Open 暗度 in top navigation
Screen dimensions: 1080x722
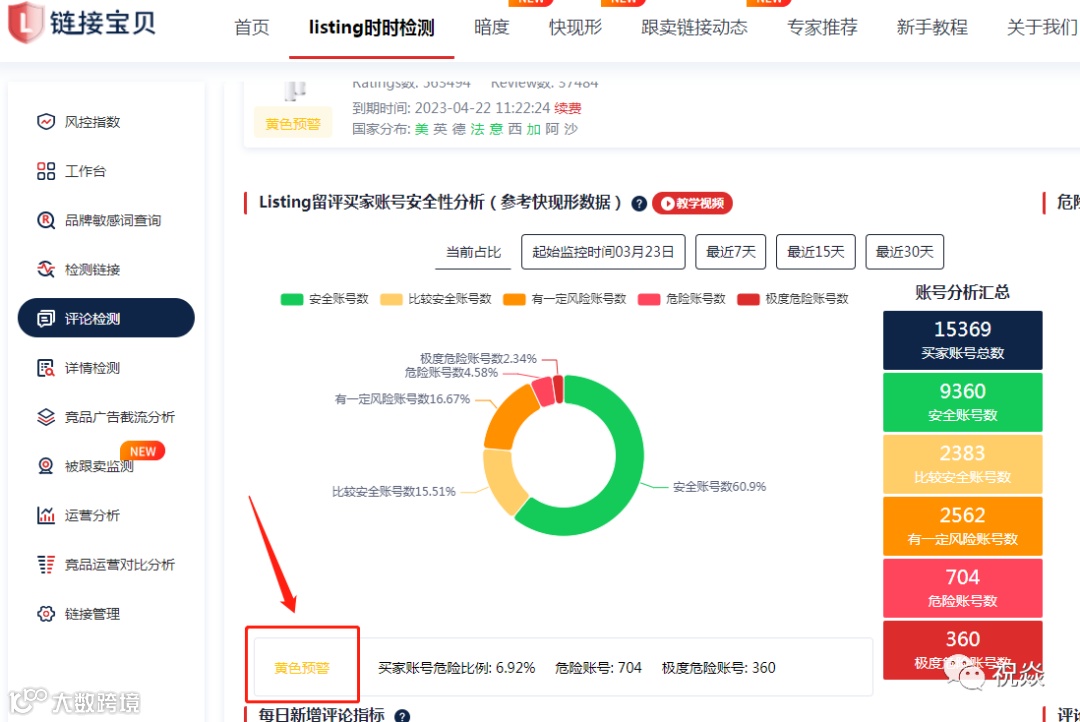[x=492, y=28]
